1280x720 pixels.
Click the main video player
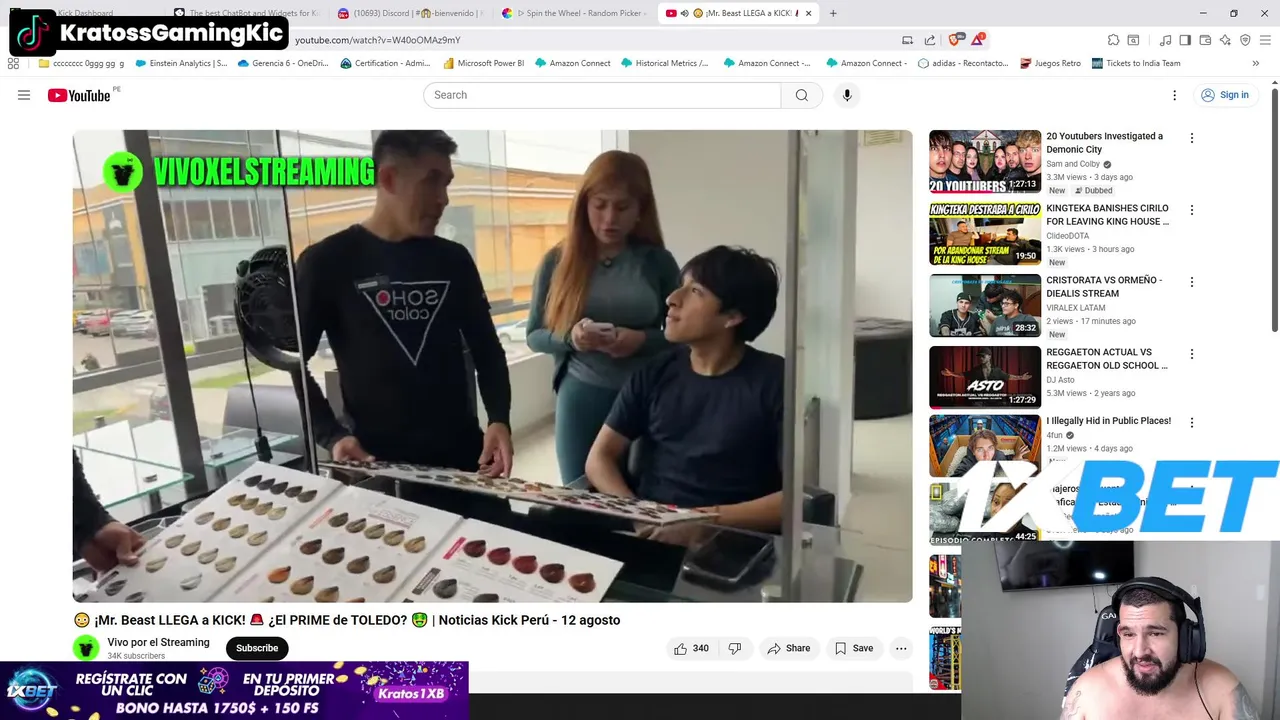492,366
